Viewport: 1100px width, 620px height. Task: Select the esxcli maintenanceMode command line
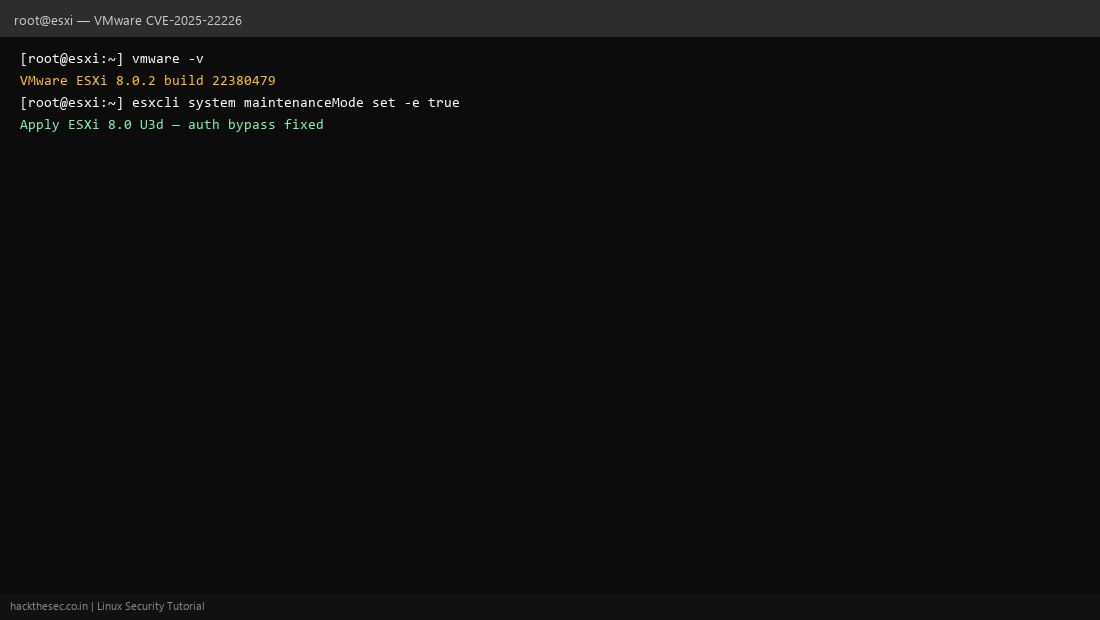239,102
